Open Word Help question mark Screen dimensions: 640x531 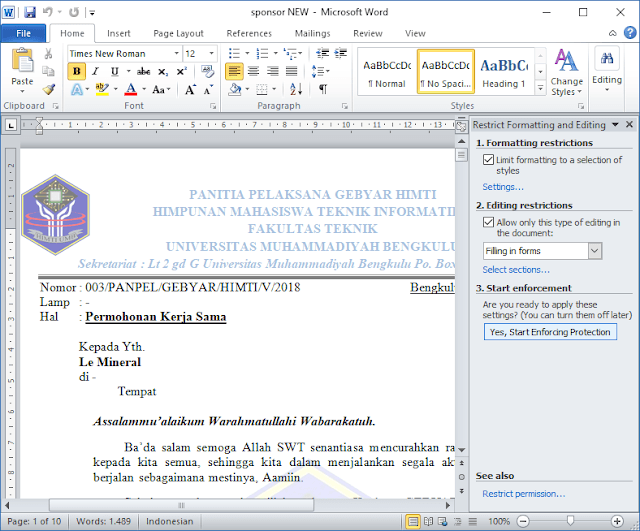click(630, 33)
